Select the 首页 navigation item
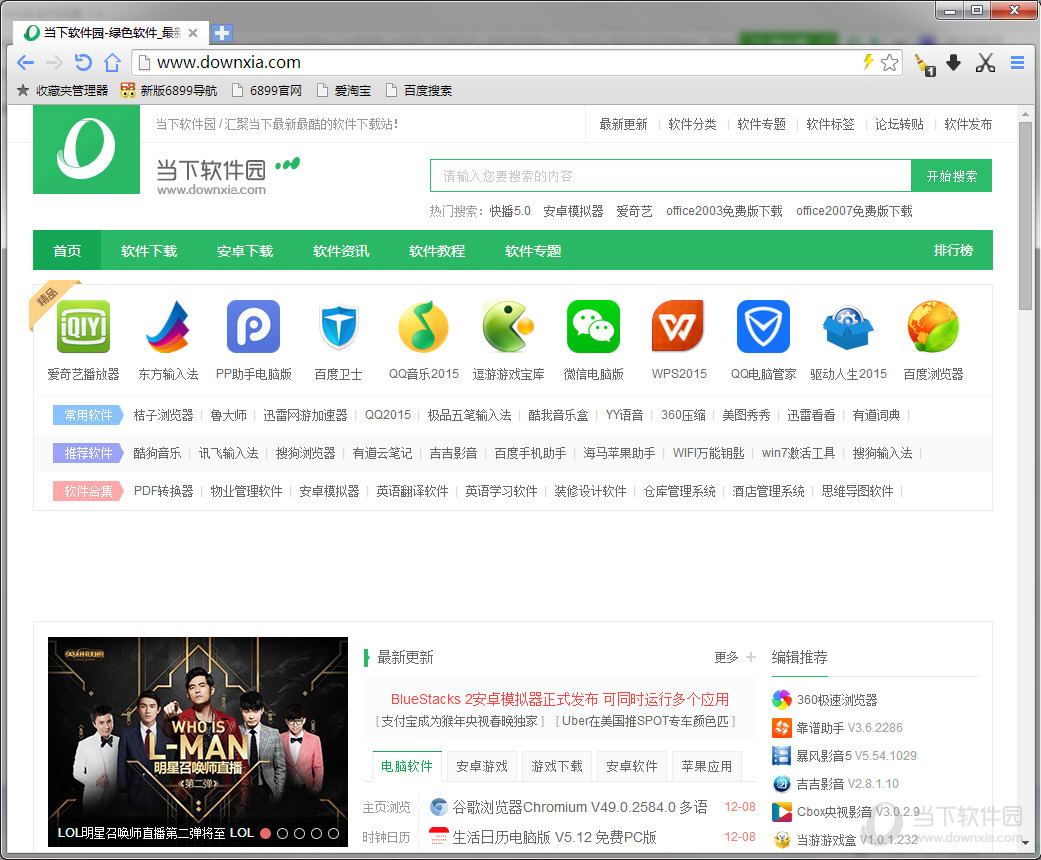 click(x=67, y=250)
